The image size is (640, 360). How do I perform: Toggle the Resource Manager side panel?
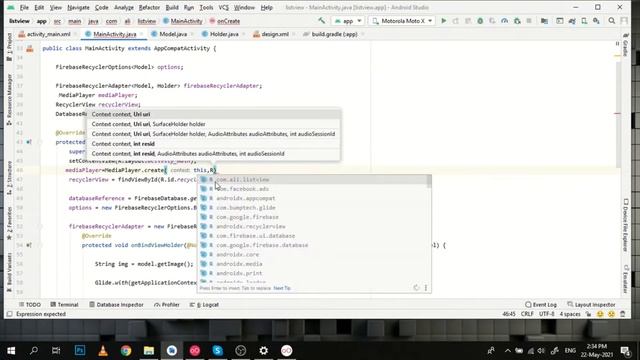tap(9, 100)
